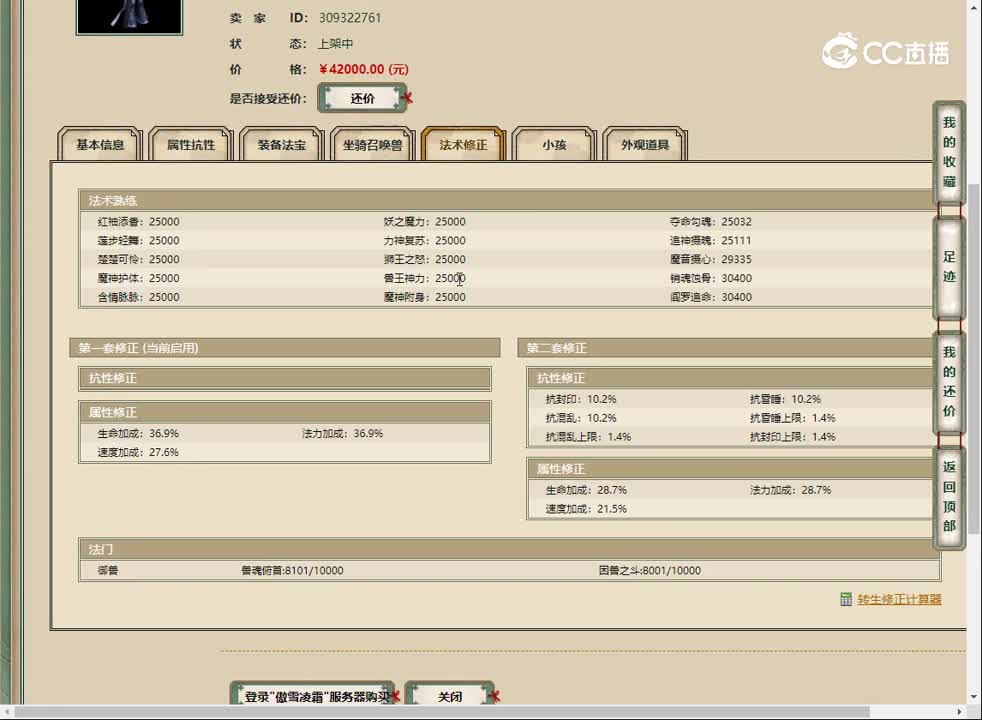Viewport: 982px width, 720px height.
Task: Click 妖之魔力: 25000 entry
Action: [x=425, y=222]
